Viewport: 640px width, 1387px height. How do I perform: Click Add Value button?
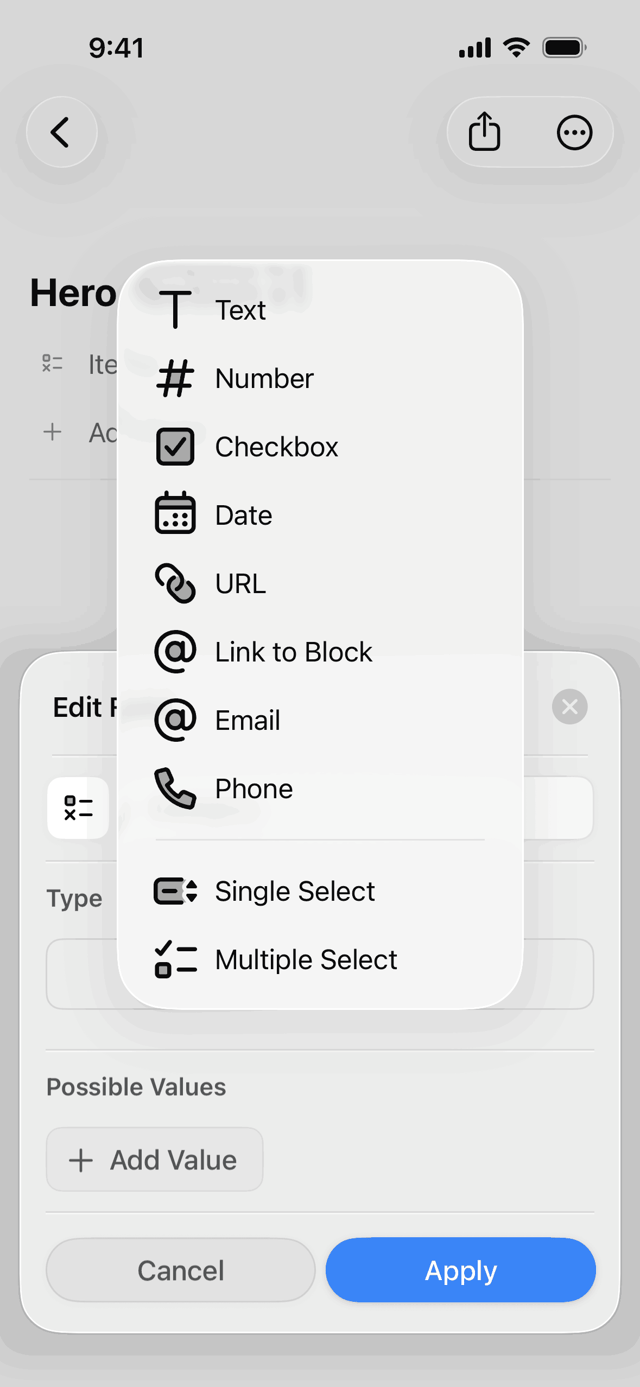(x=155, y=1160)
